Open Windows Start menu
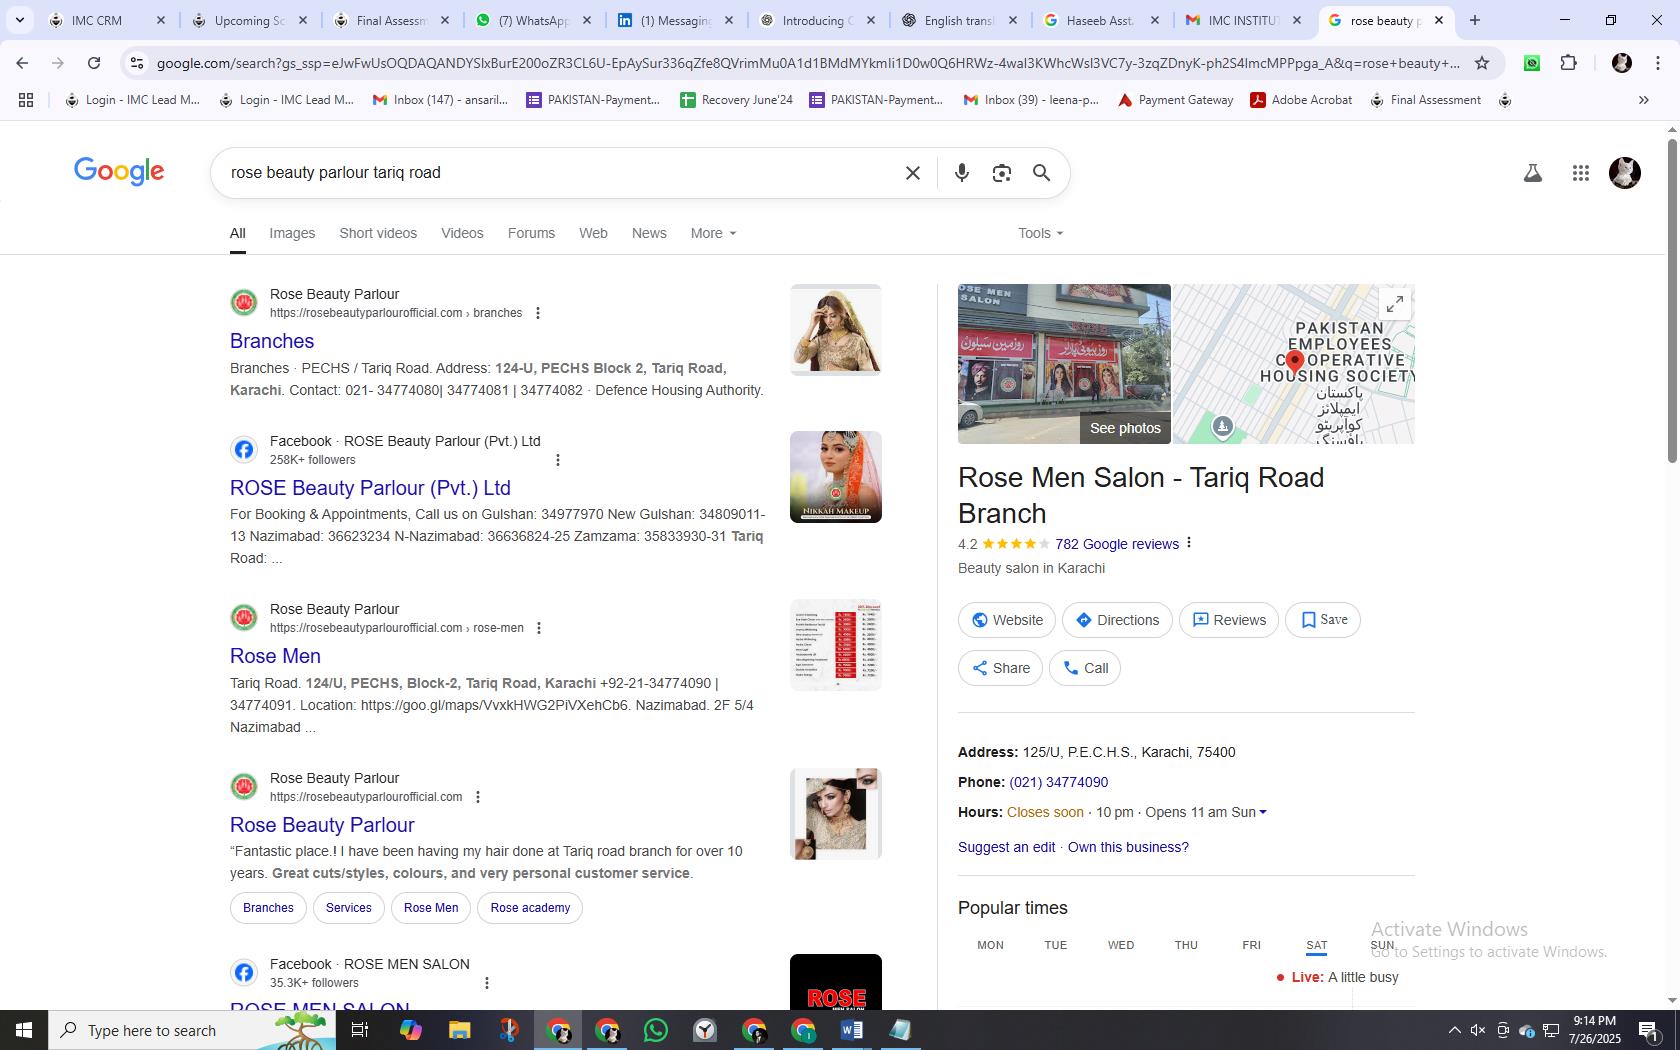This screenshot has height=1050, width=1680. [24, 1030]
